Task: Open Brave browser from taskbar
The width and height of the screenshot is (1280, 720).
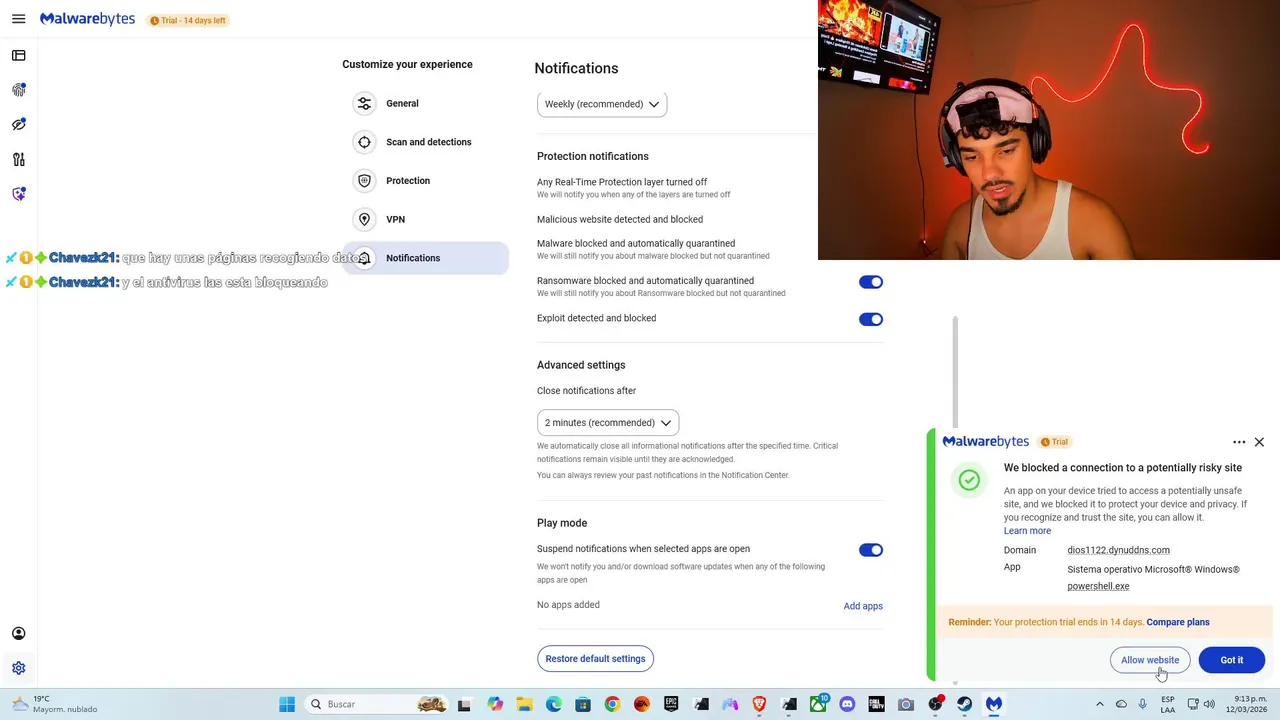Action: point(759,704)
